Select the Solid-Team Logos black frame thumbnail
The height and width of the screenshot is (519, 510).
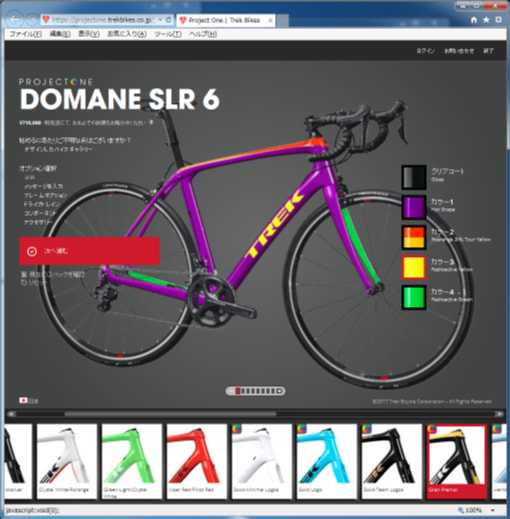pos(392,461)
